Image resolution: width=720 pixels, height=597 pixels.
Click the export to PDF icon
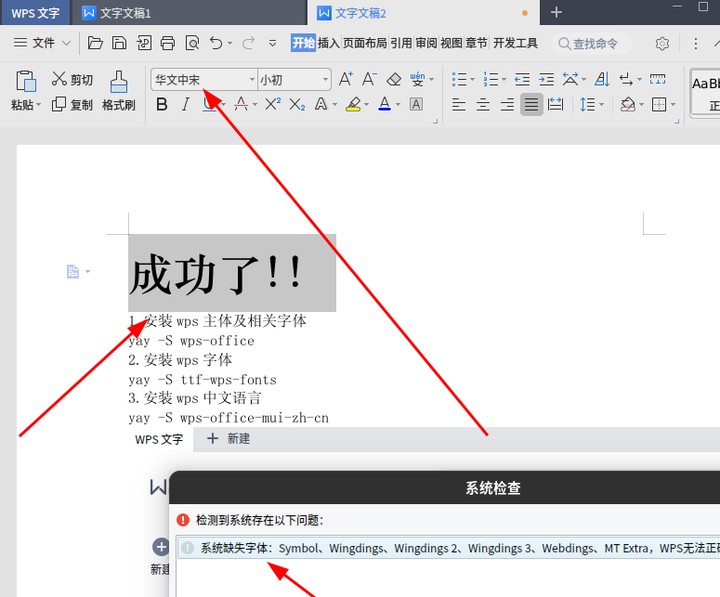pyautogui.click(x=144, y=43)
